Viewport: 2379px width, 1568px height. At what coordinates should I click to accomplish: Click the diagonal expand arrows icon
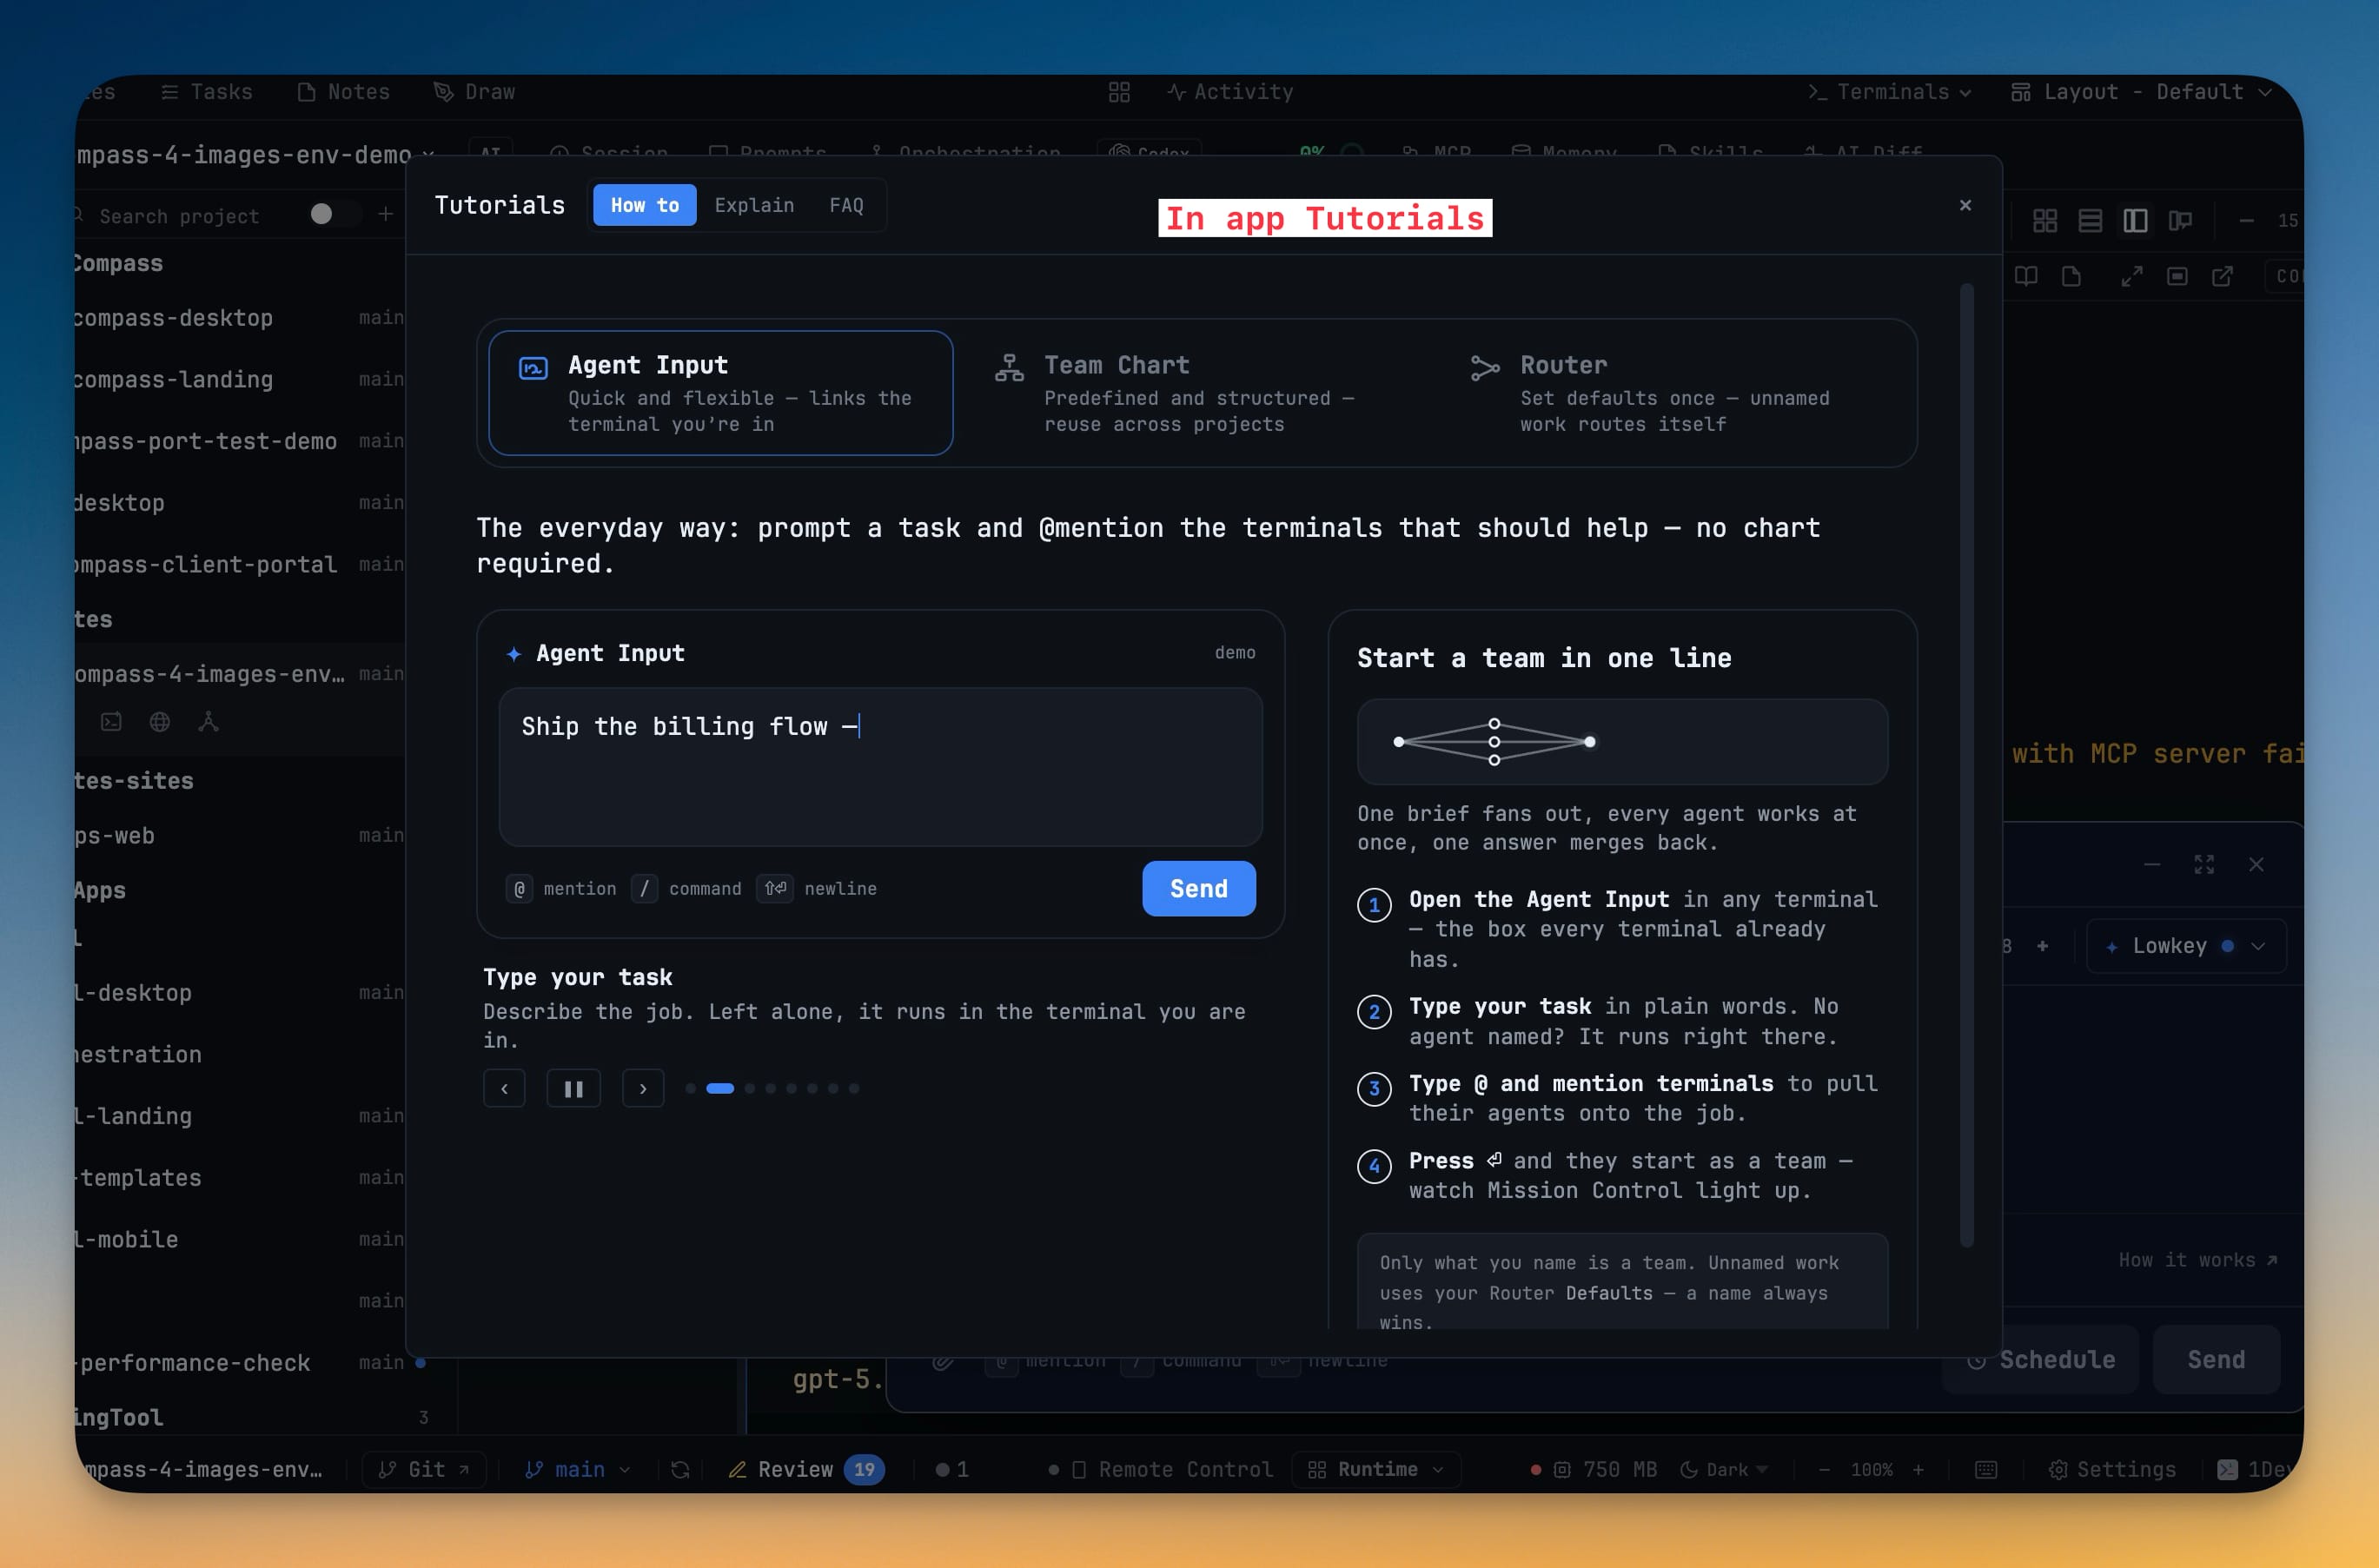pos(2132,276)
